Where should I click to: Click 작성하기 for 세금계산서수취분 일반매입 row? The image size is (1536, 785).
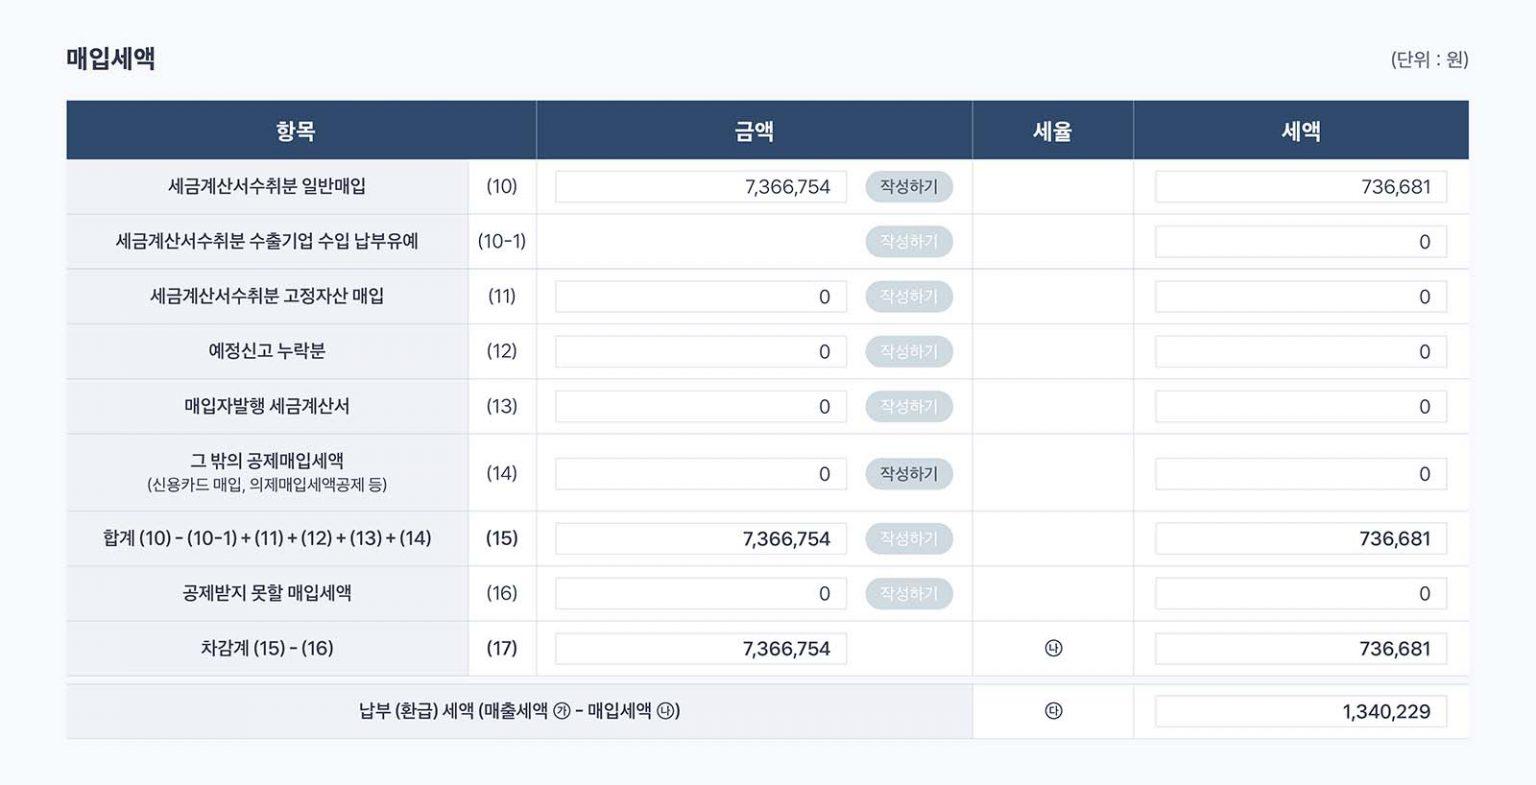click(x=908, y=187)
